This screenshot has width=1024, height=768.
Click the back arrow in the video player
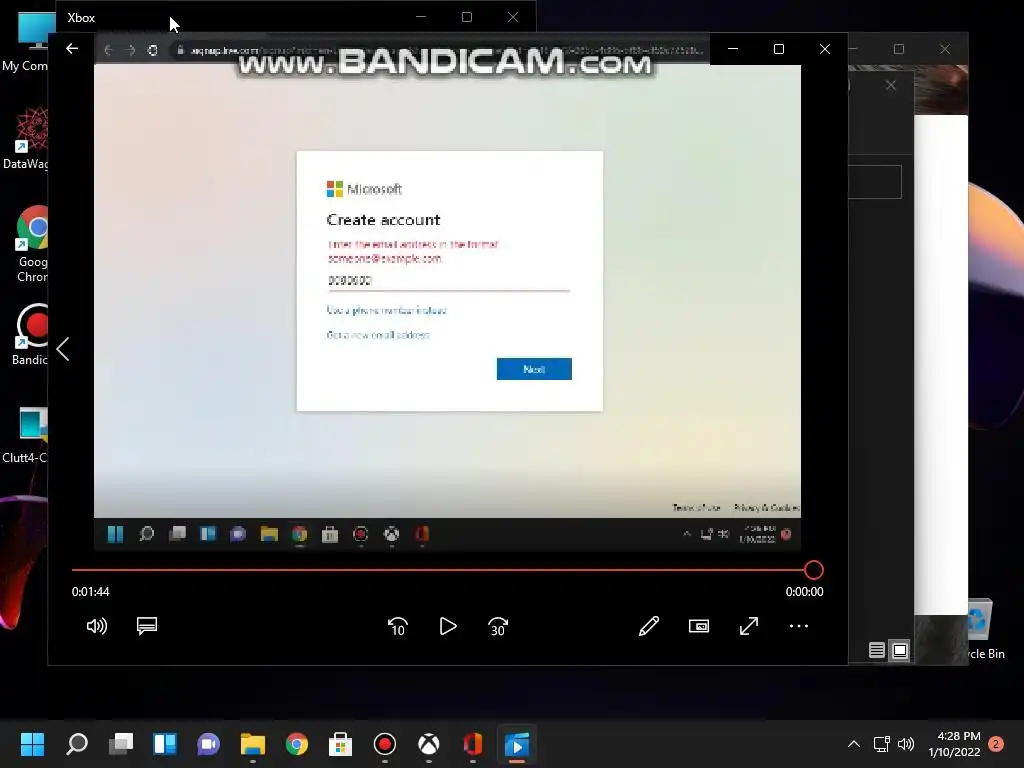[72, 49]
